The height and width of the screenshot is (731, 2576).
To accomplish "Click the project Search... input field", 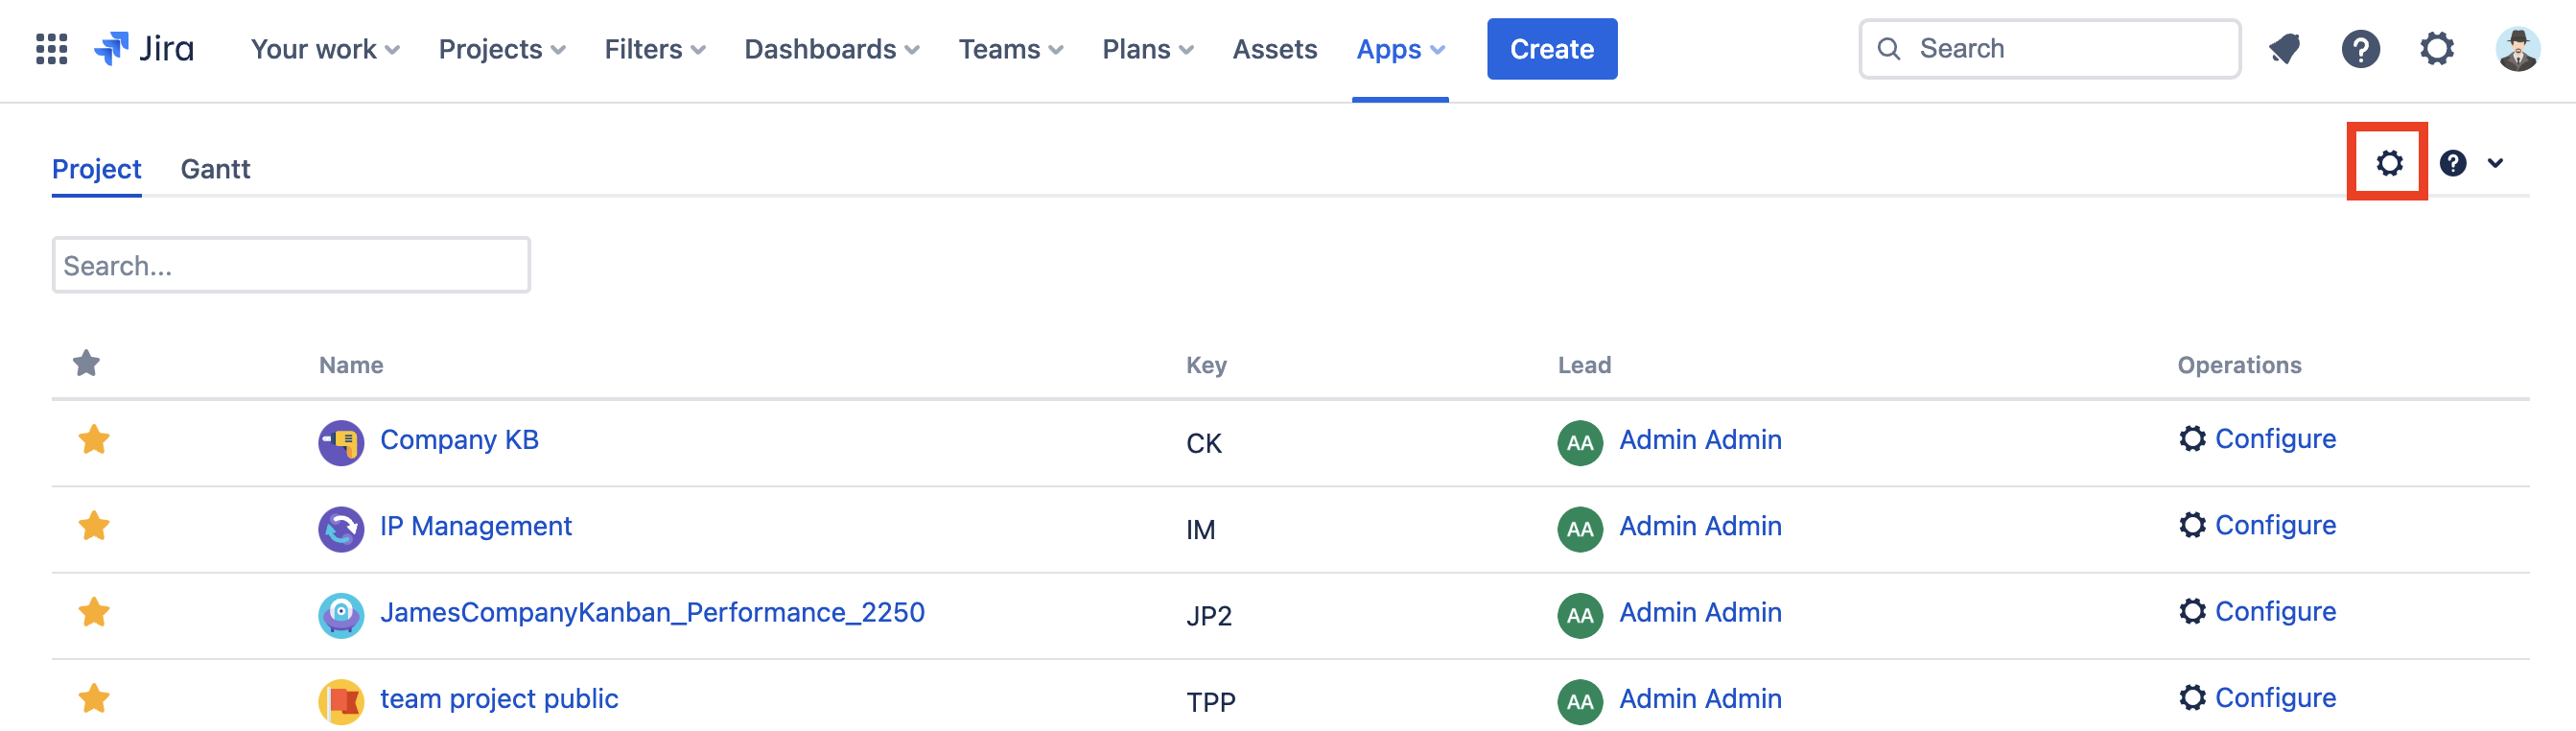I will coord(291,266).
